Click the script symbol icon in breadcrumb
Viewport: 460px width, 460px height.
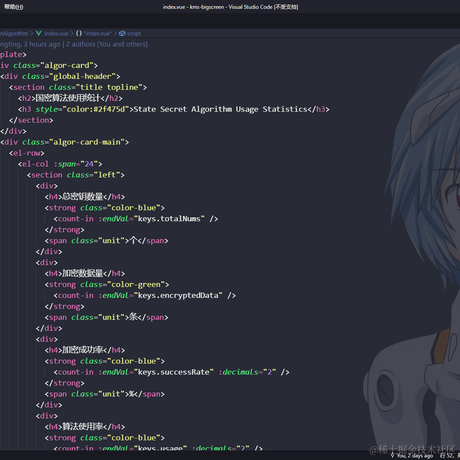[x=122, y=33]
